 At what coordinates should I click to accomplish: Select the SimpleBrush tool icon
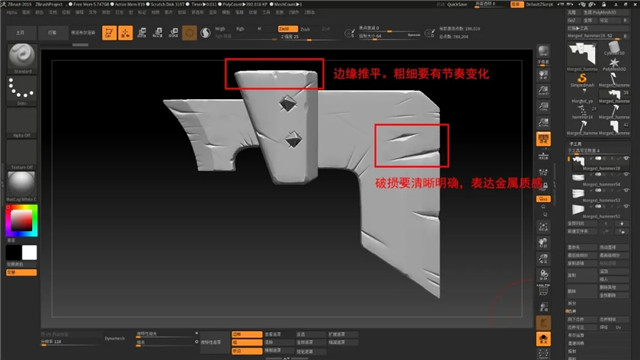coord(582,79)
